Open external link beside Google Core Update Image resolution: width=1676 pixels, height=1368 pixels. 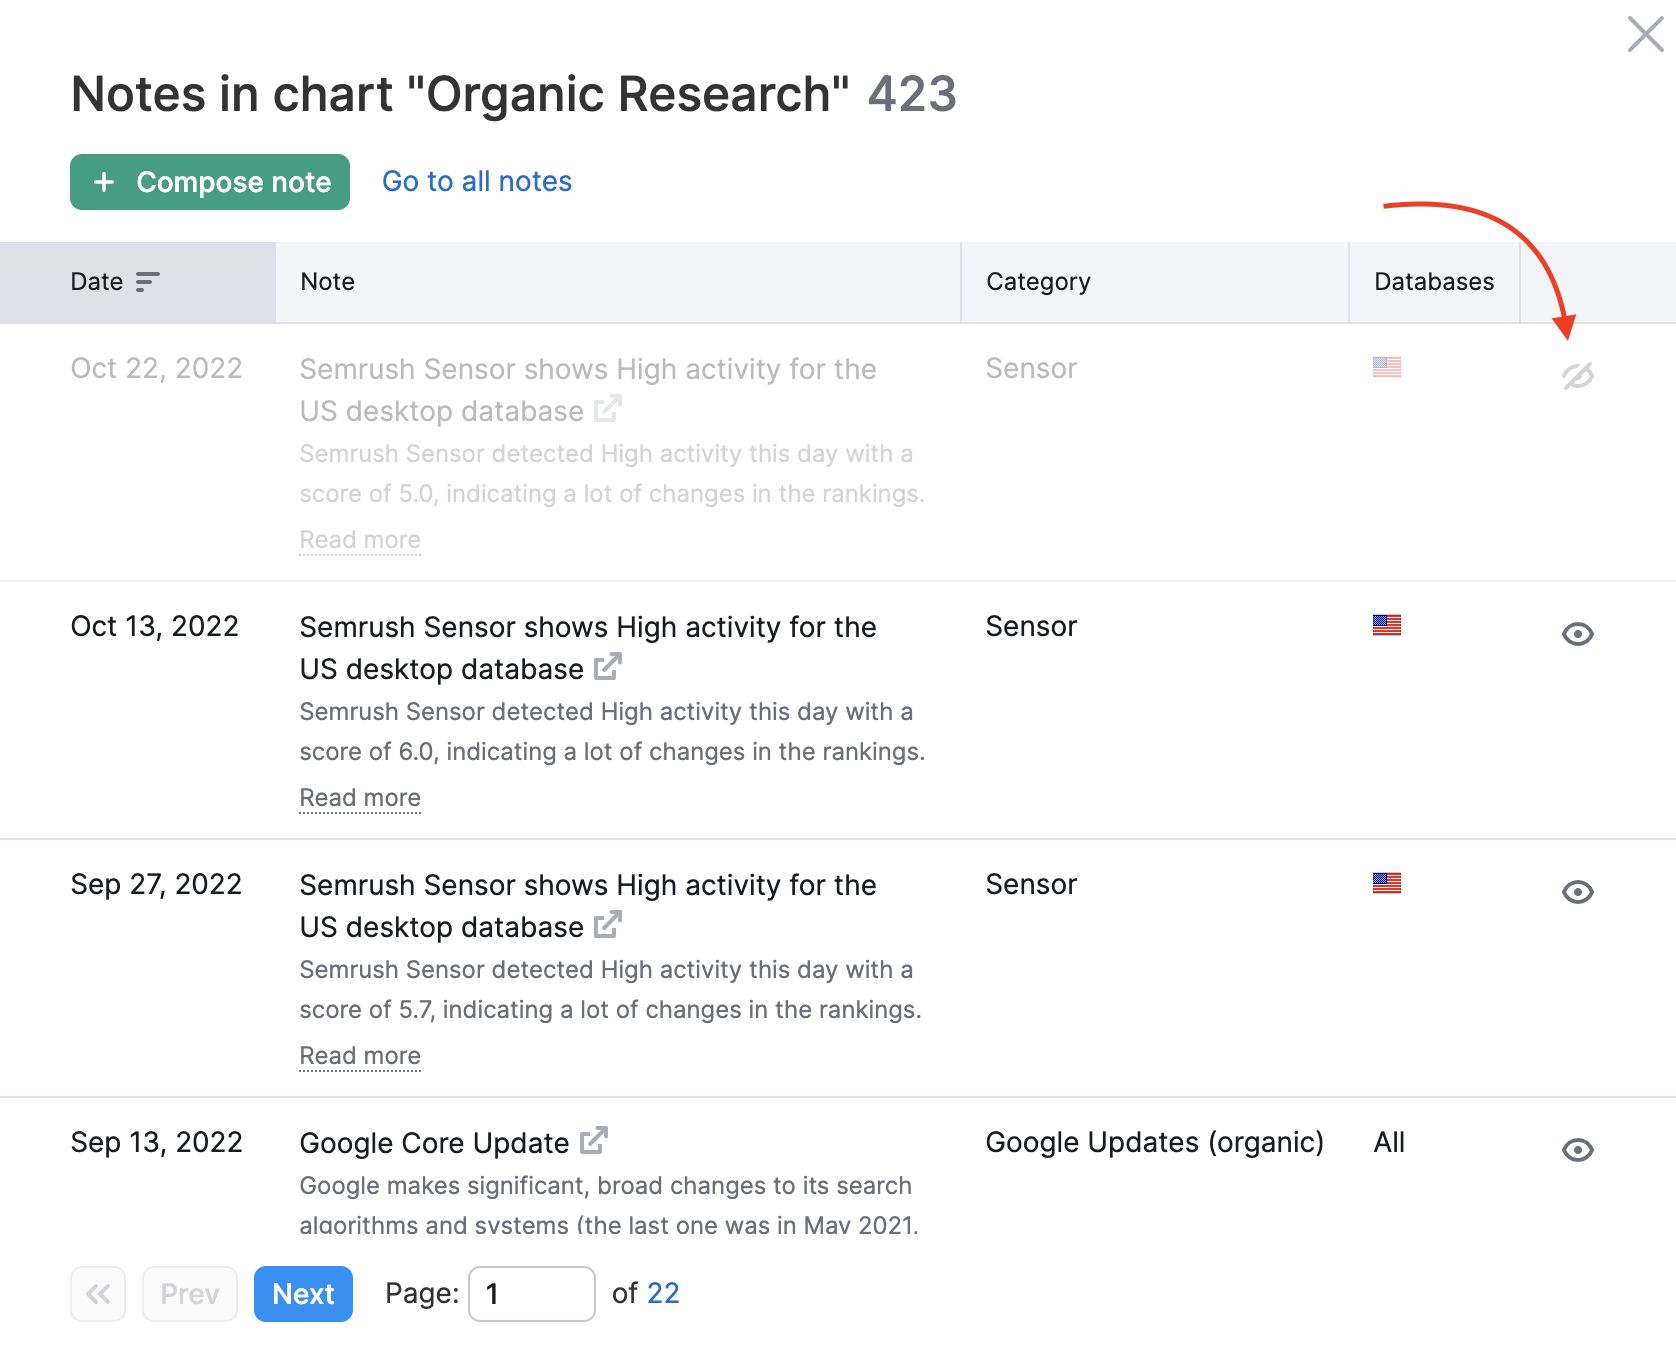click(x=594, y=1141)
